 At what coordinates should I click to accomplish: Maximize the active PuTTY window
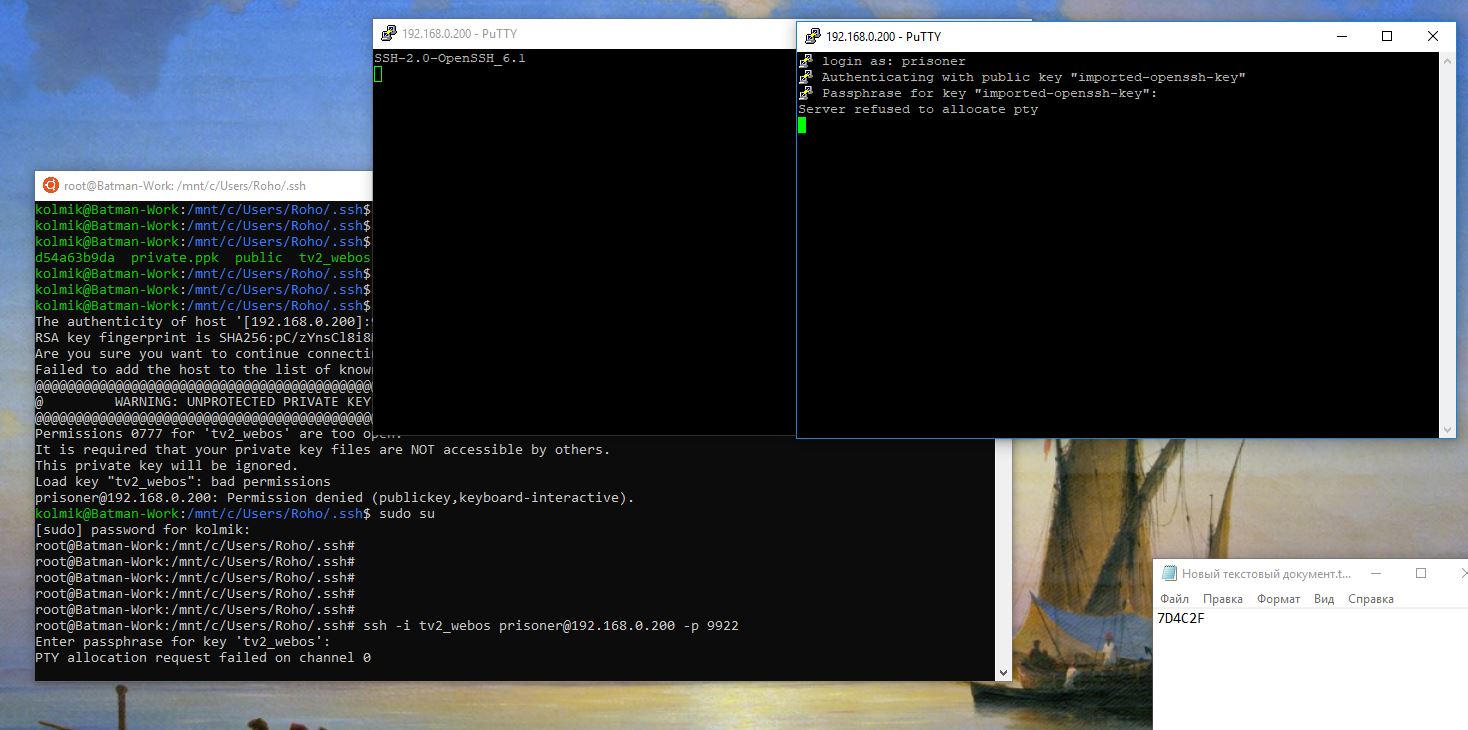tap(1387, 36)
